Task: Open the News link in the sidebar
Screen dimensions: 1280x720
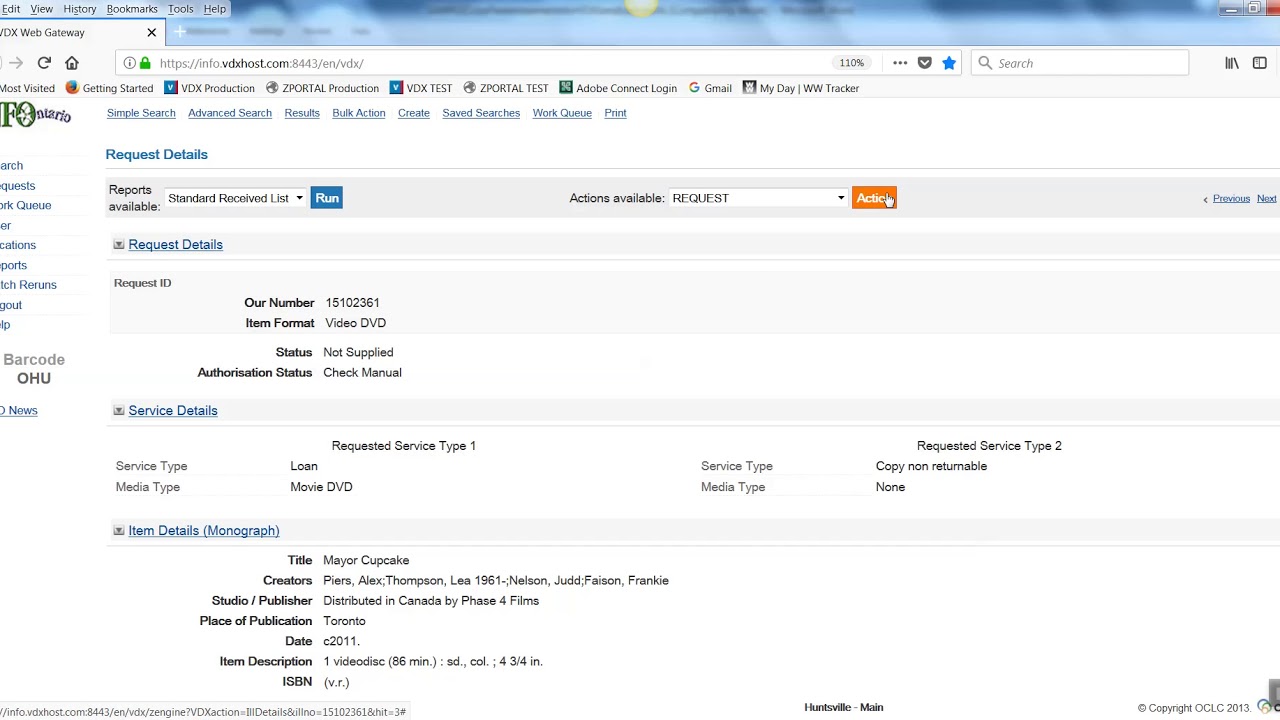Action: (x=19, y=411)
